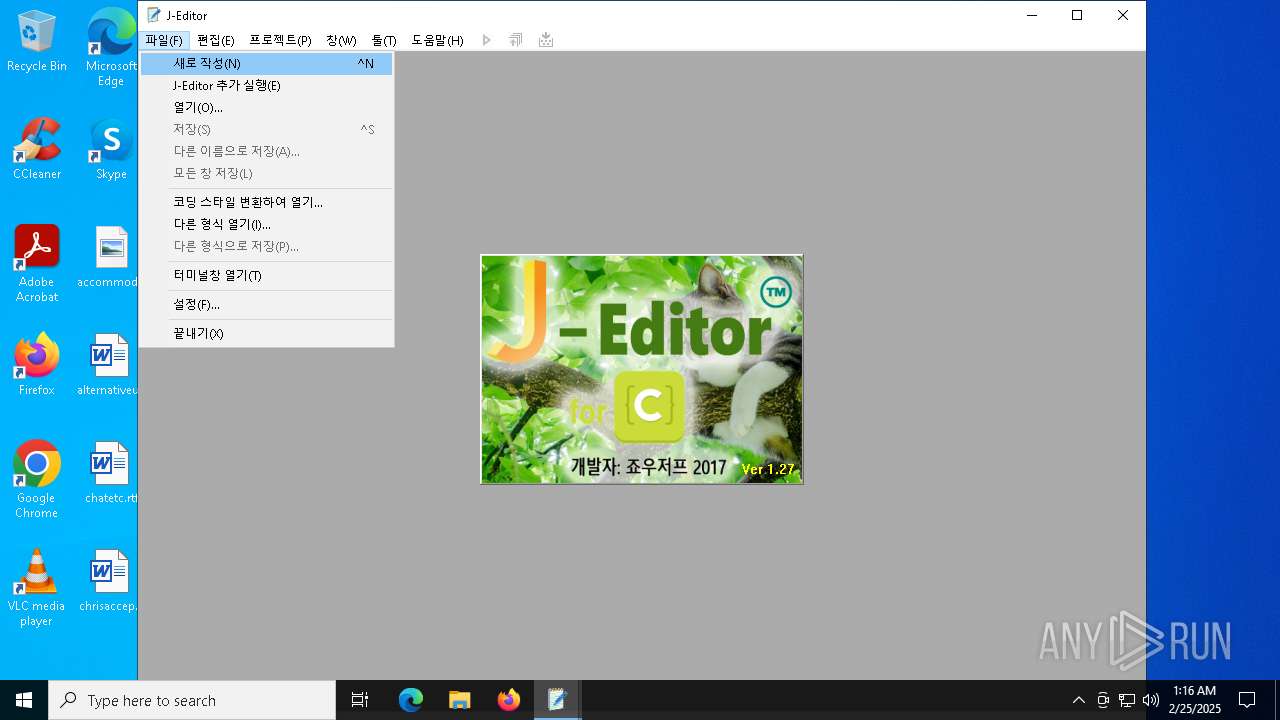
Task: Open Skype desktop shortcut
Action: 111,149
